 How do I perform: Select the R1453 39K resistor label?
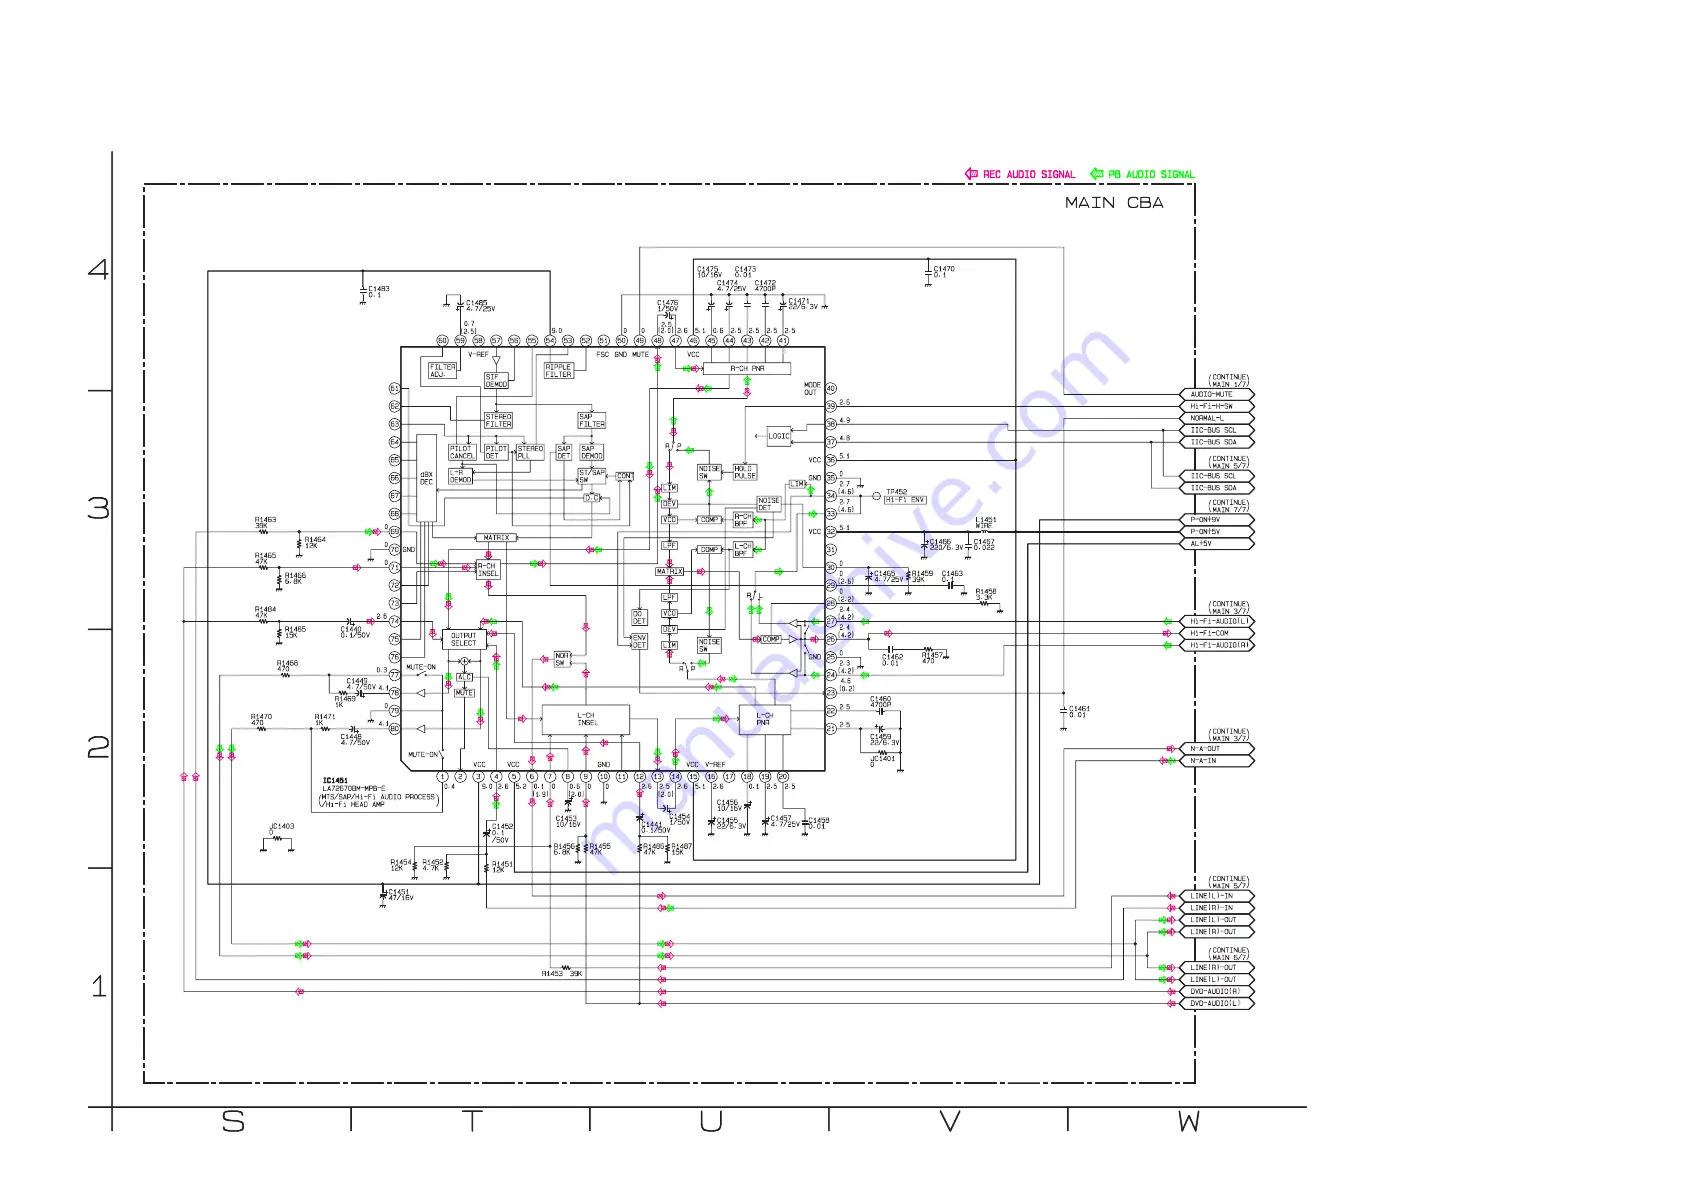pyautogui.click(x=563, y=974)
